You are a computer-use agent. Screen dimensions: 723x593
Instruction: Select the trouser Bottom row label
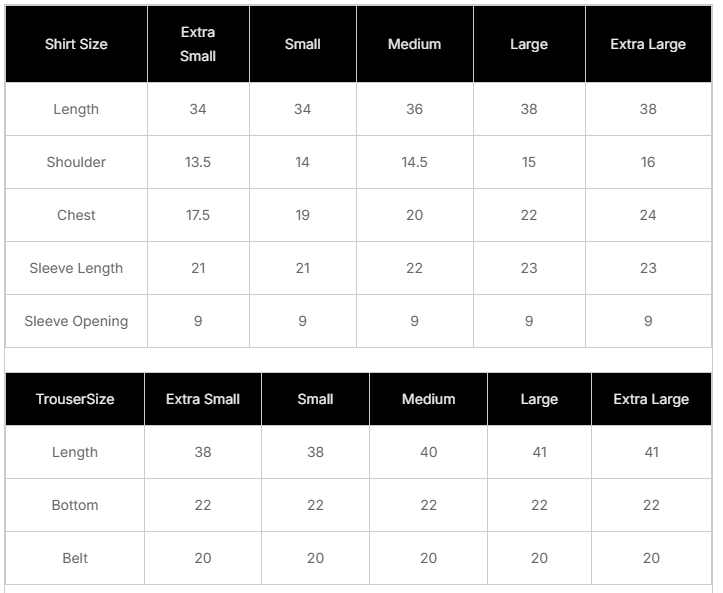coord(75,505)
